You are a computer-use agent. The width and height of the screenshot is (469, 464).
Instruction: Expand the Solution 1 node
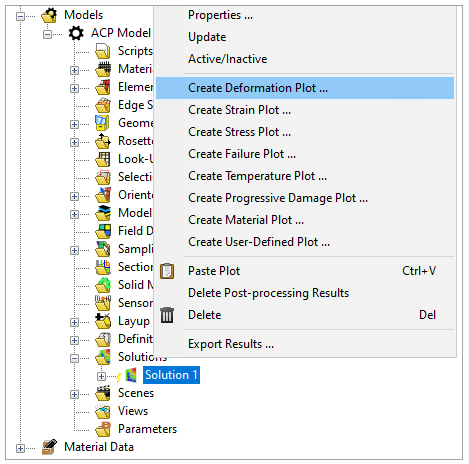(x=101, y=376)
